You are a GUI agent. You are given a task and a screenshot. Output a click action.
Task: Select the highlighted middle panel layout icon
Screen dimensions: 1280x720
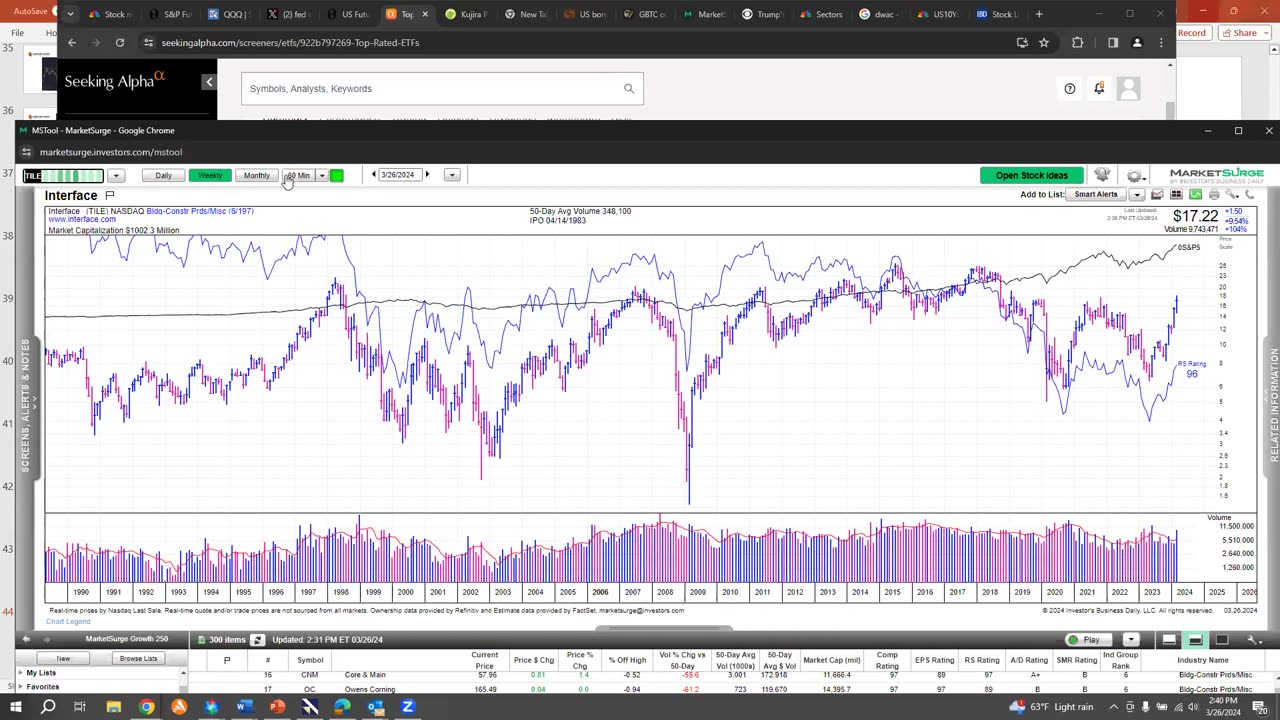pos(1195,640)
